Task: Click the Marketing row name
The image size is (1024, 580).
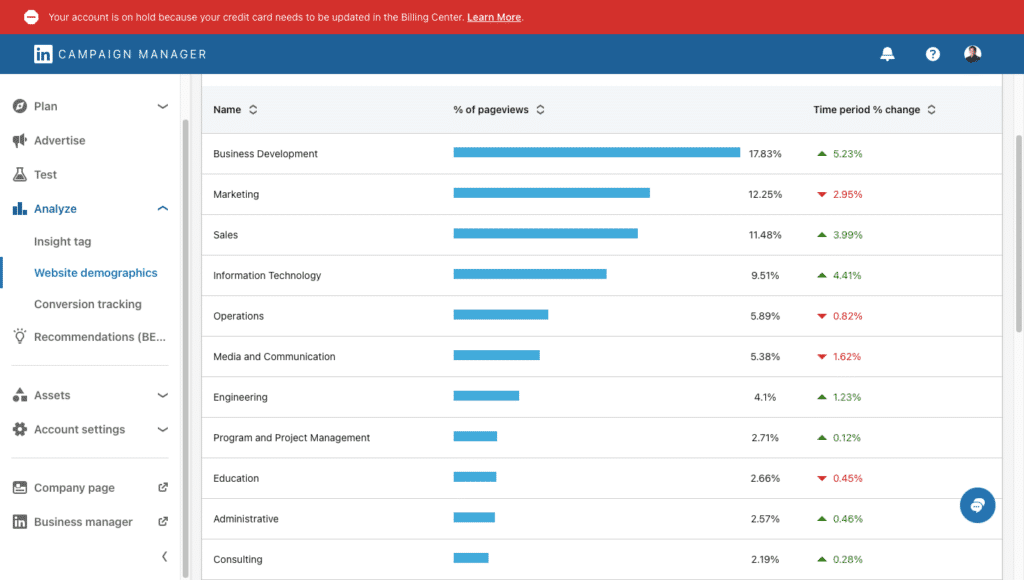Action: 236,195
